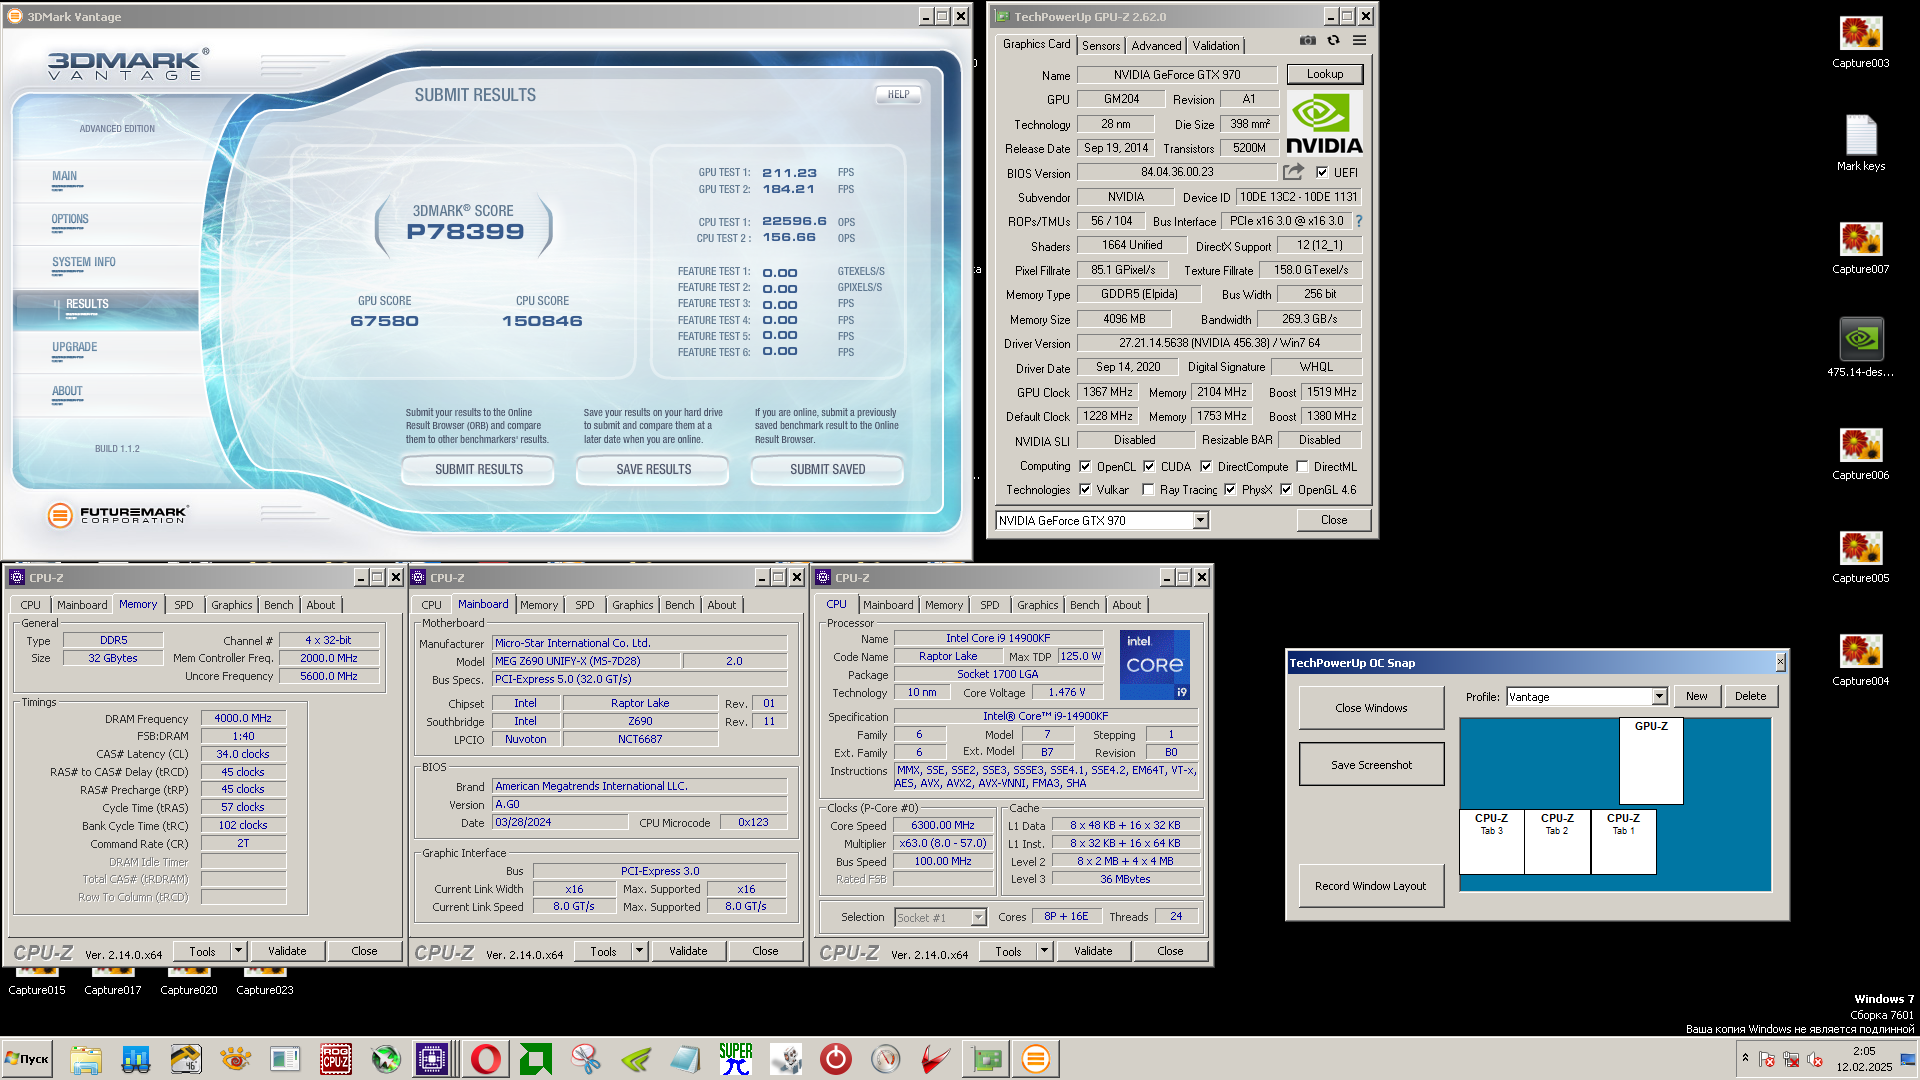Click the GPU-Z refresh icon
This screenshot has width=1920, height=1080.
1333,41
